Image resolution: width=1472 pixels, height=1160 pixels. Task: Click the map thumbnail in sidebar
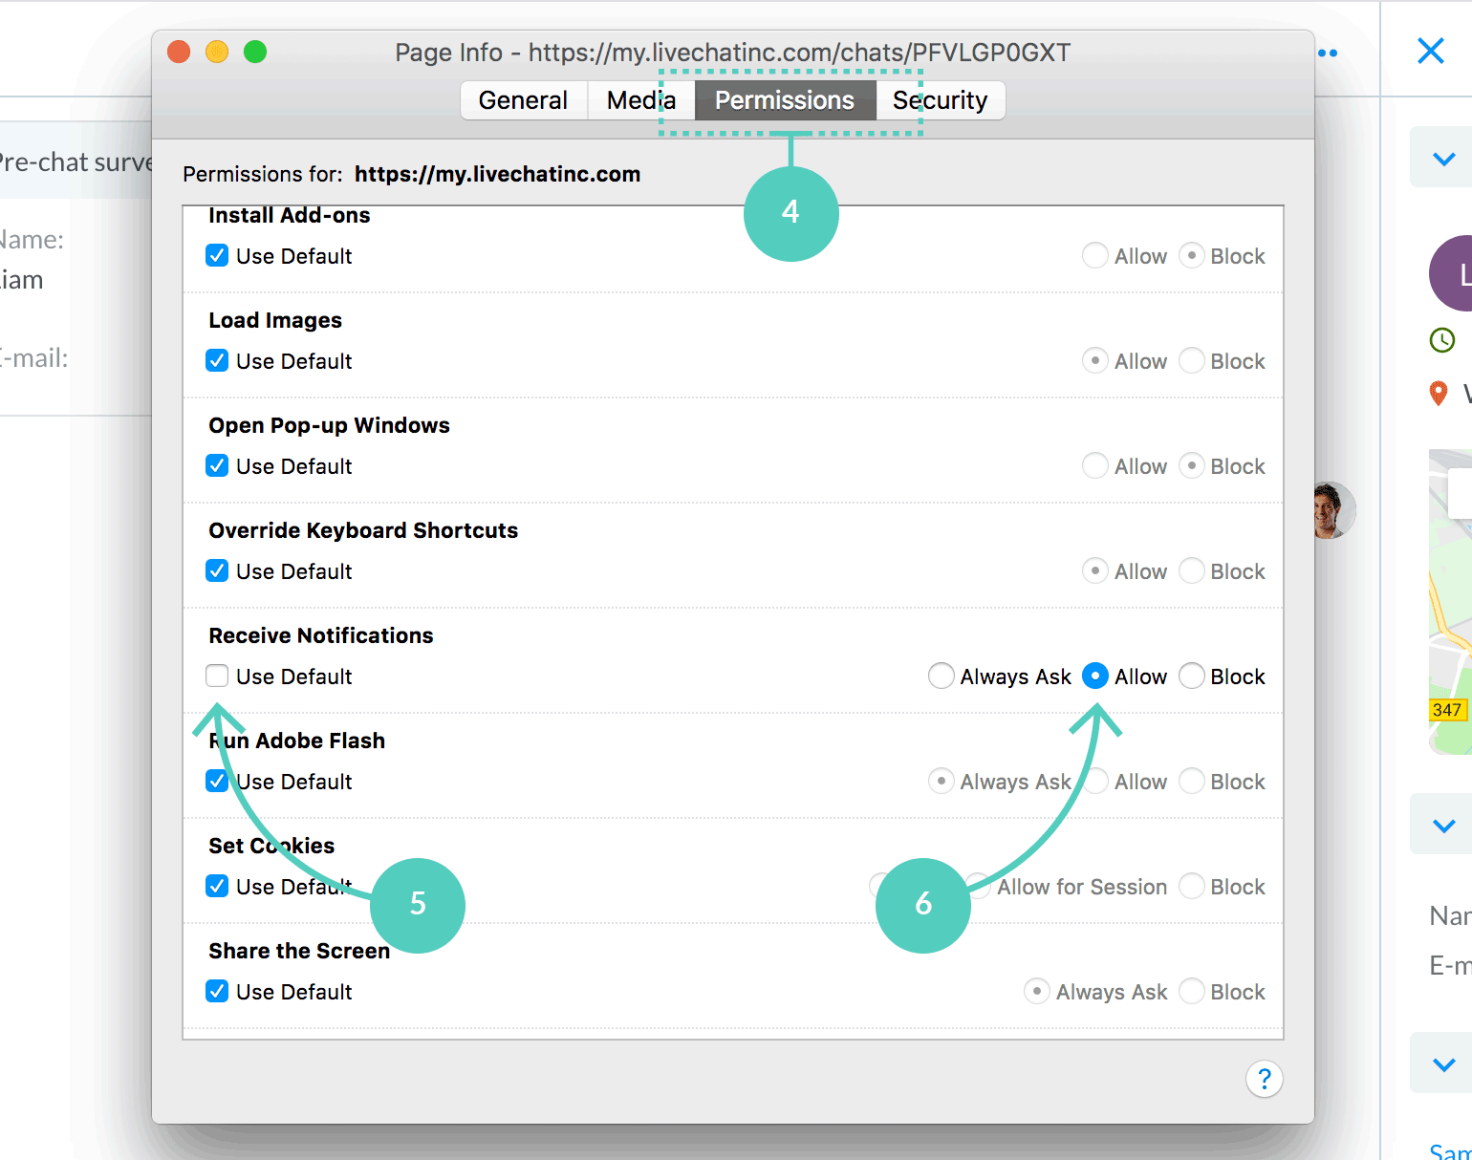click(x=1450, y=601)
